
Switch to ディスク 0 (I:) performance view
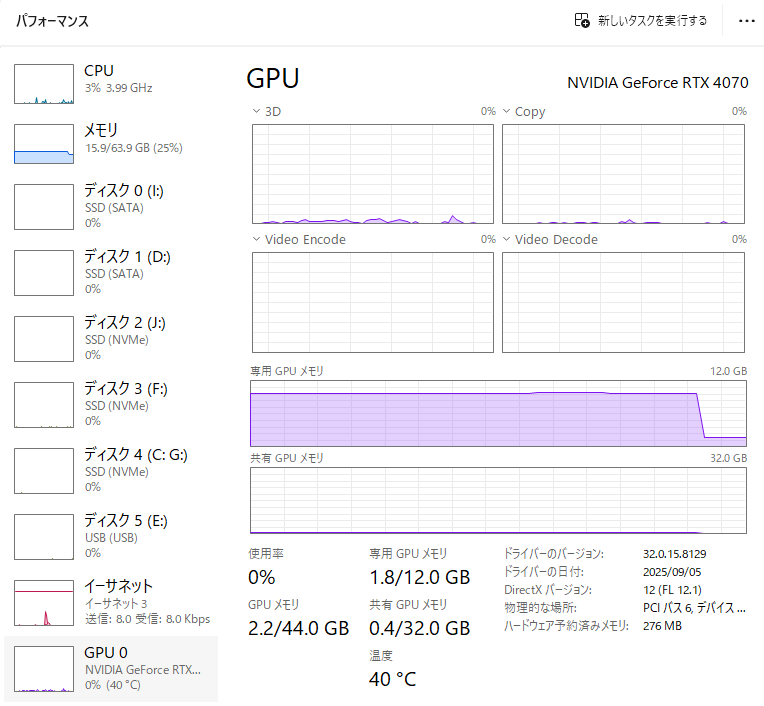[110, 206]
